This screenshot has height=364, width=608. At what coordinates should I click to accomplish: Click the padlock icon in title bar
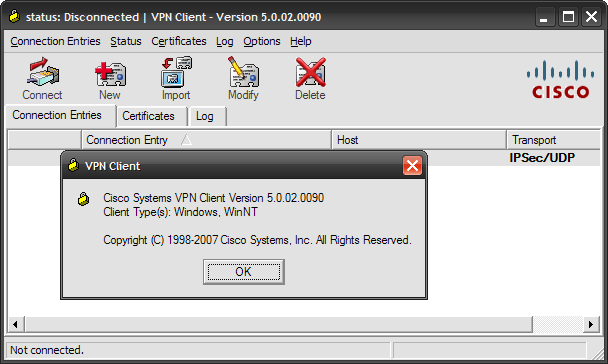[x=15, y=17]
